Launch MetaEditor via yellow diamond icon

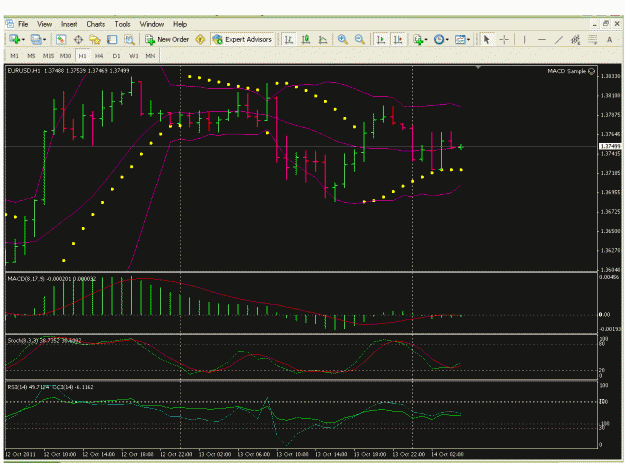[x=200, y=39]
